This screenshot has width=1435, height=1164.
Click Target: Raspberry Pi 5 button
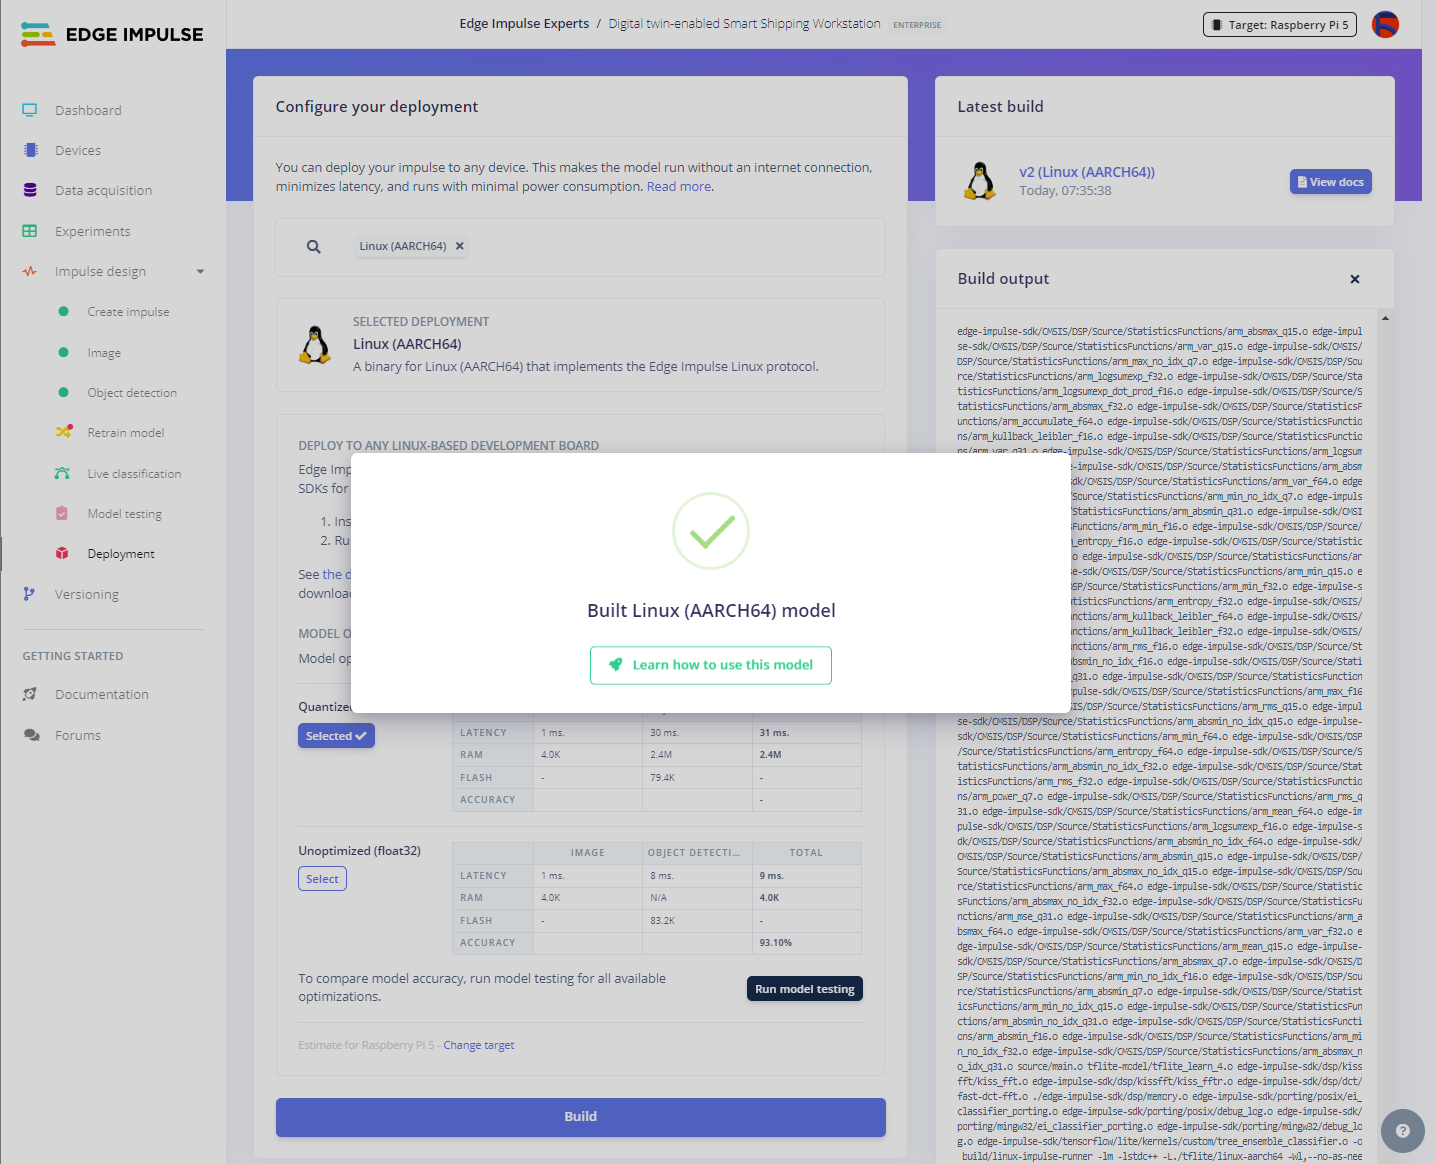pyautogui.click(x=1280, y=25)
